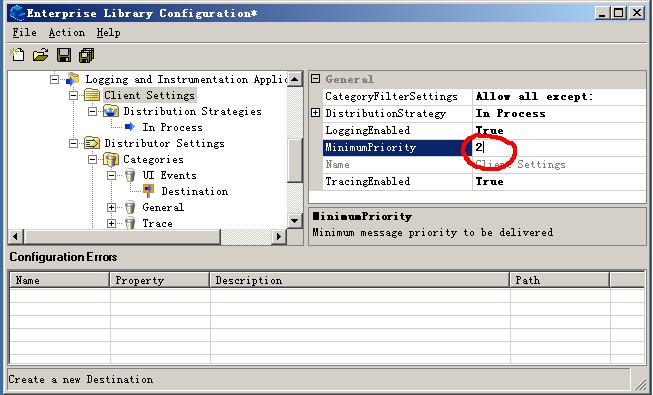Click the tree scroll down arrow

point(295,221)
